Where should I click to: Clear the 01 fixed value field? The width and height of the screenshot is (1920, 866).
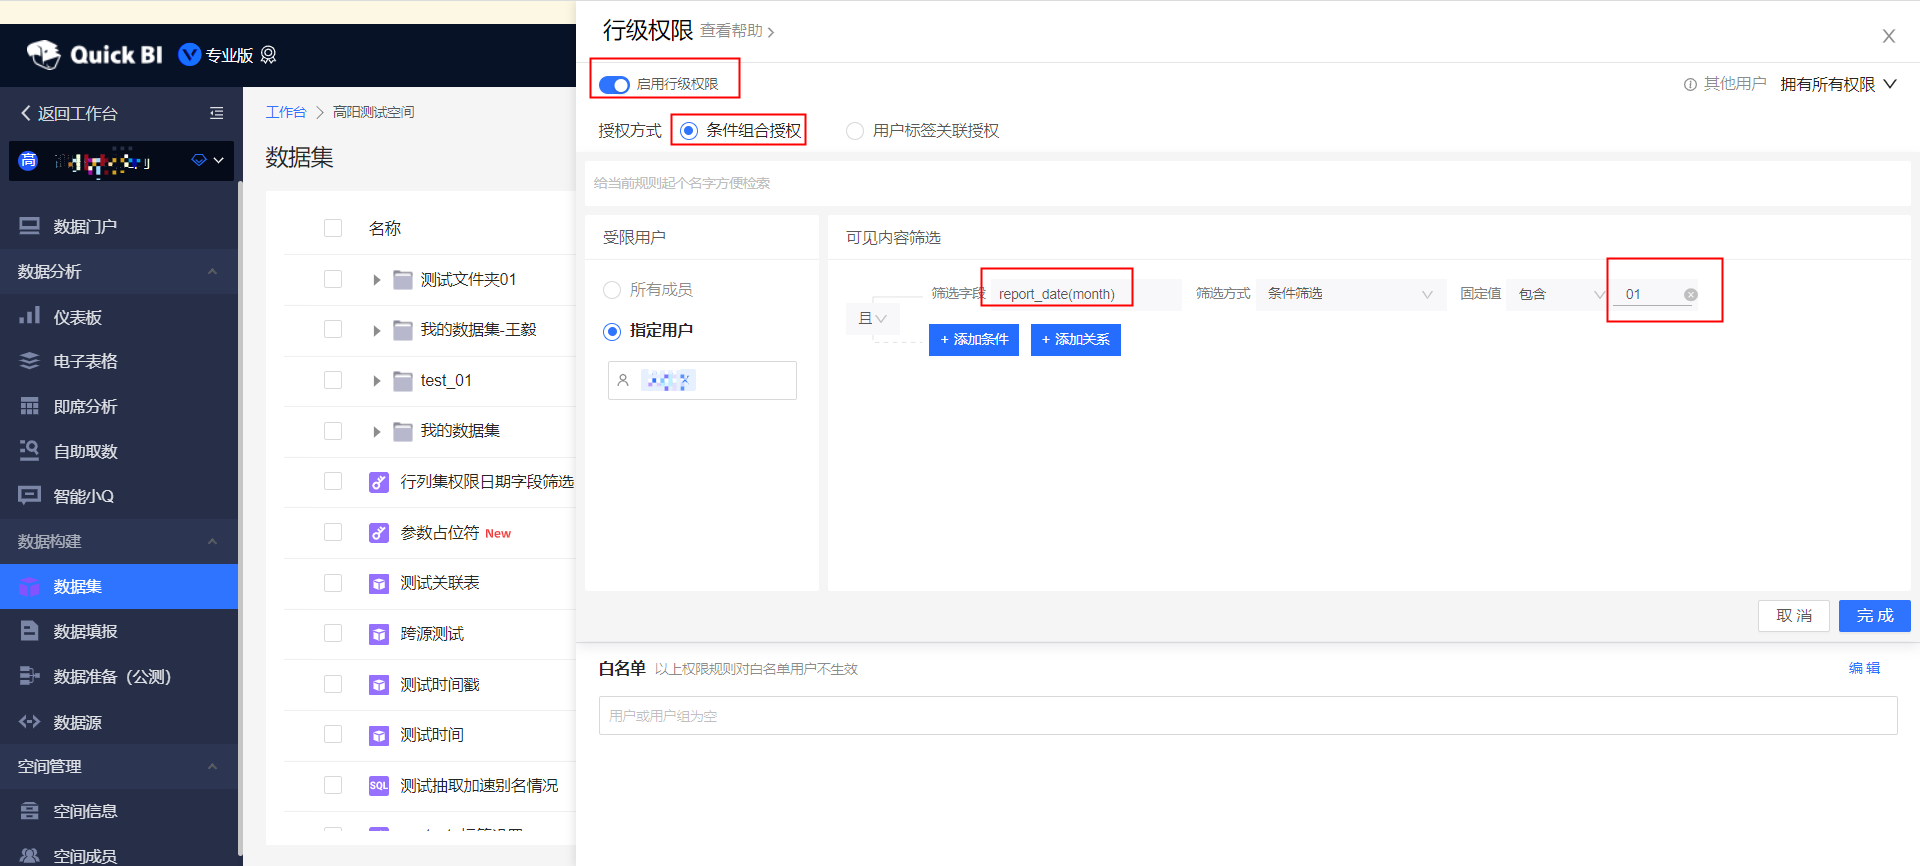1690,295
